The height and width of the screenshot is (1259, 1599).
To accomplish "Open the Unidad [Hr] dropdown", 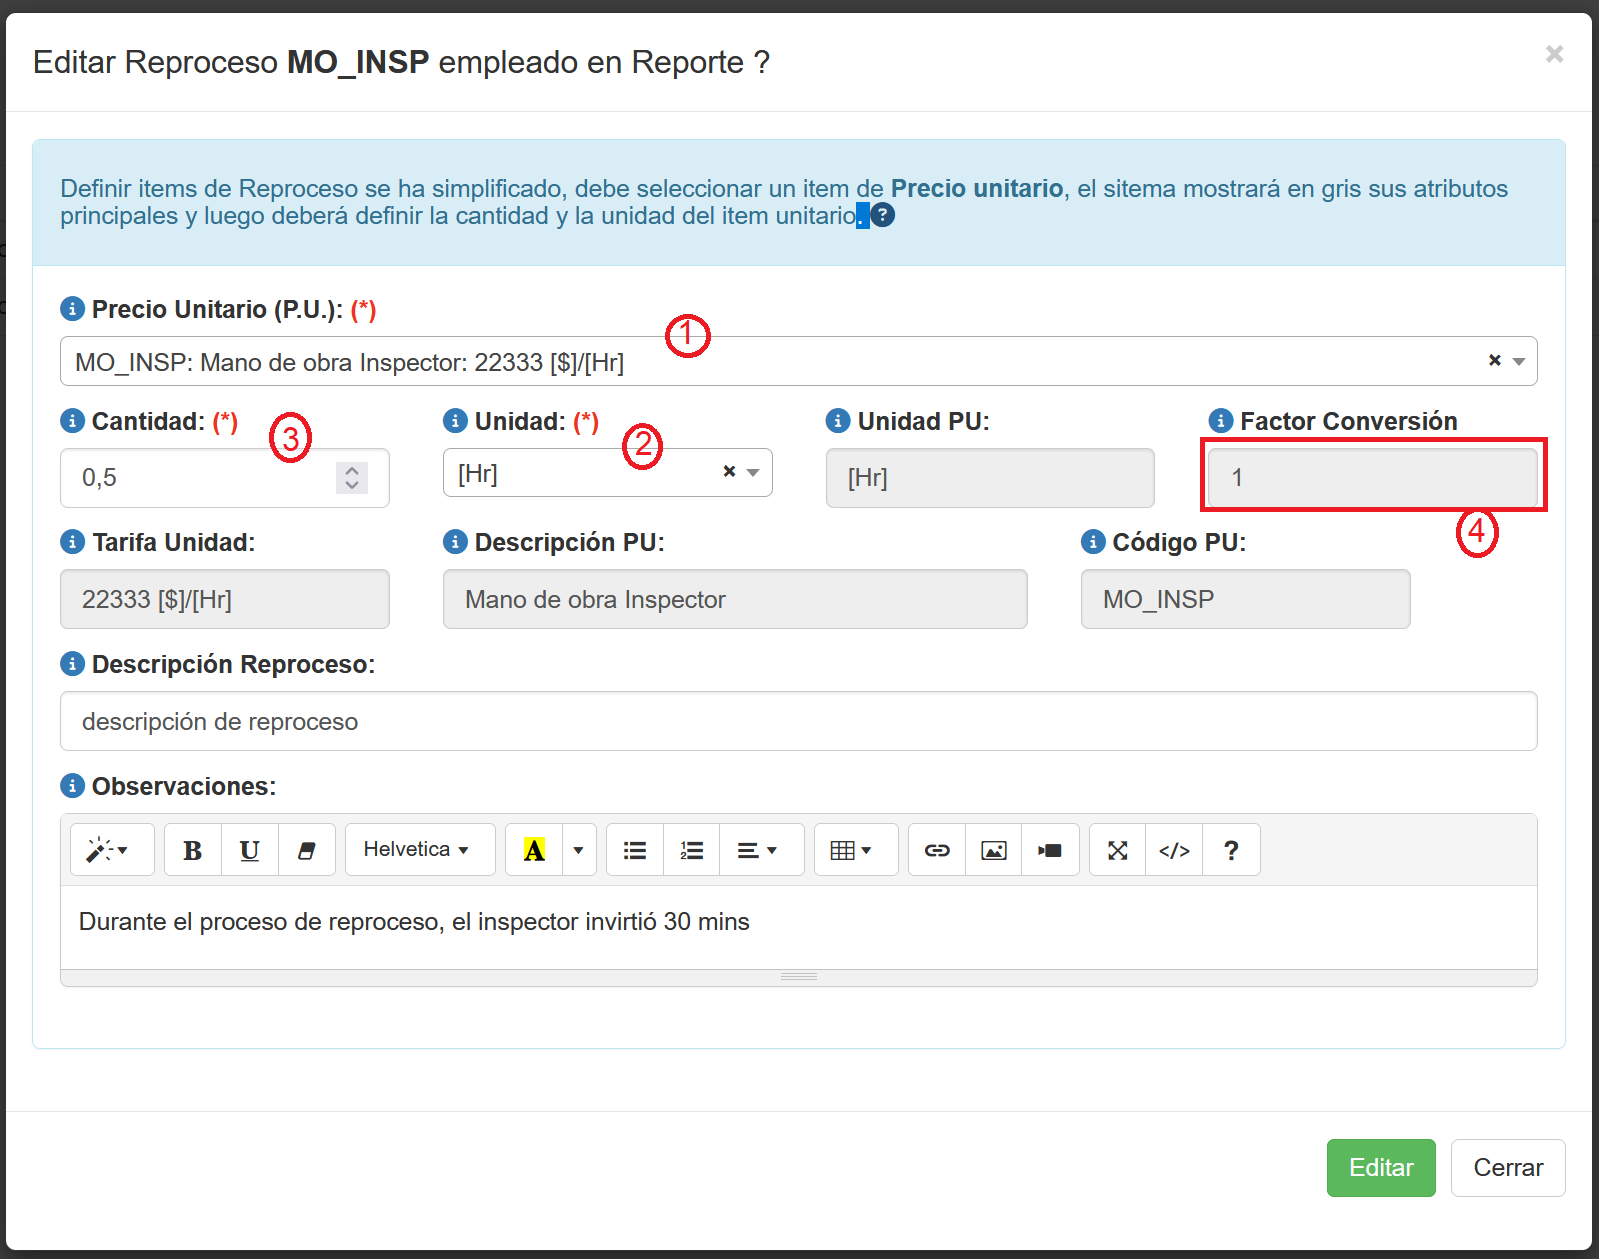I will click(753, 473).
